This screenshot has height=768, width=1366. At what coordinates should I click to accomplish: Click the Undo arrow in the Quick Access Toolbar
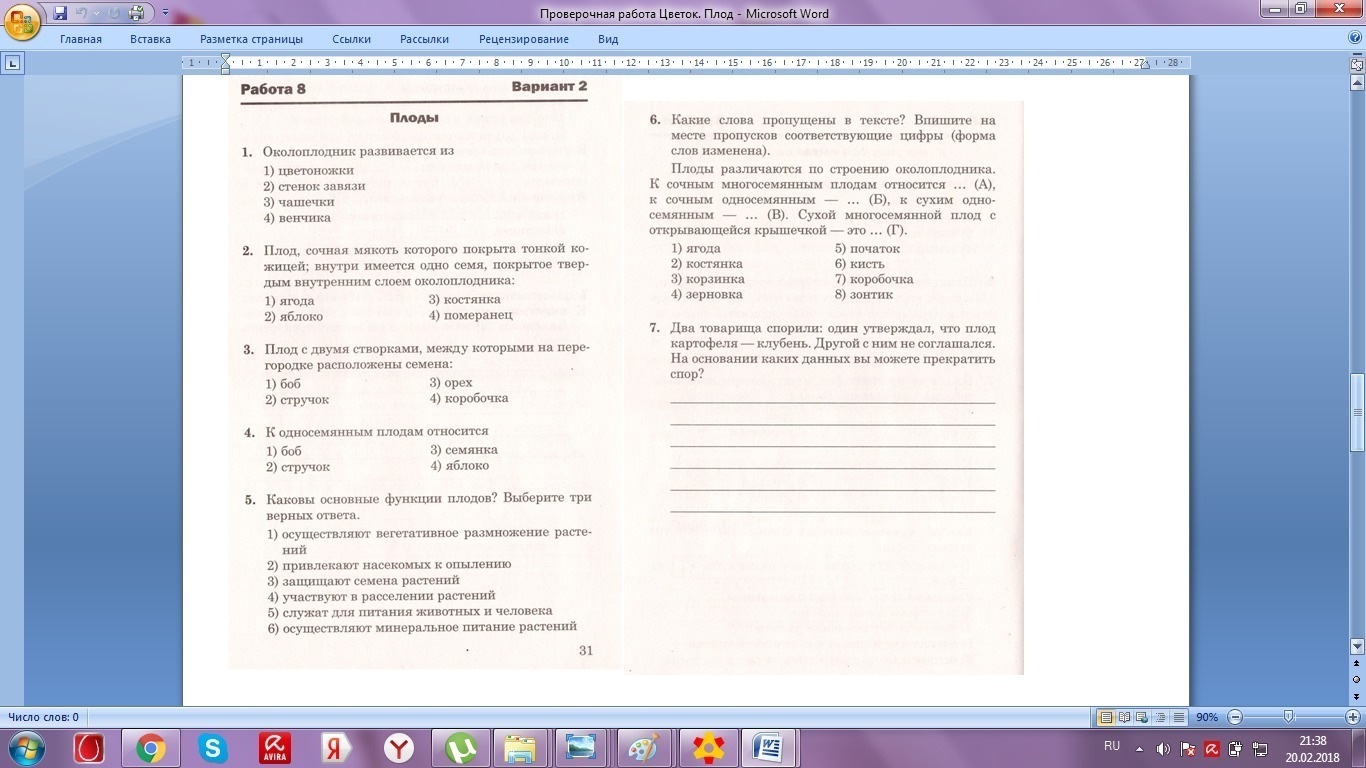pyautogui.click(x=82, y=13)
